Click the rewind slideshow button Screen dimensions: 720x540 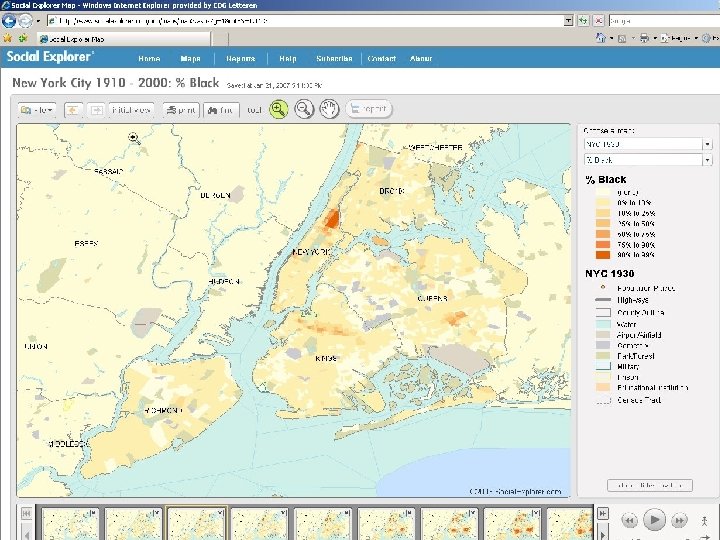point(629,521)
